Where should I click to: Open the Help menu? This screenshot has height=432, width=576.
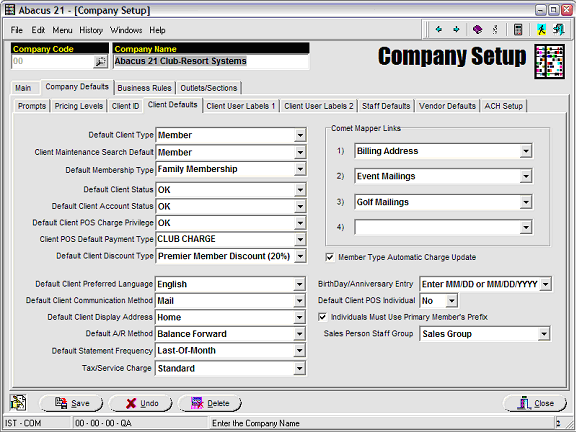point(157,30)
